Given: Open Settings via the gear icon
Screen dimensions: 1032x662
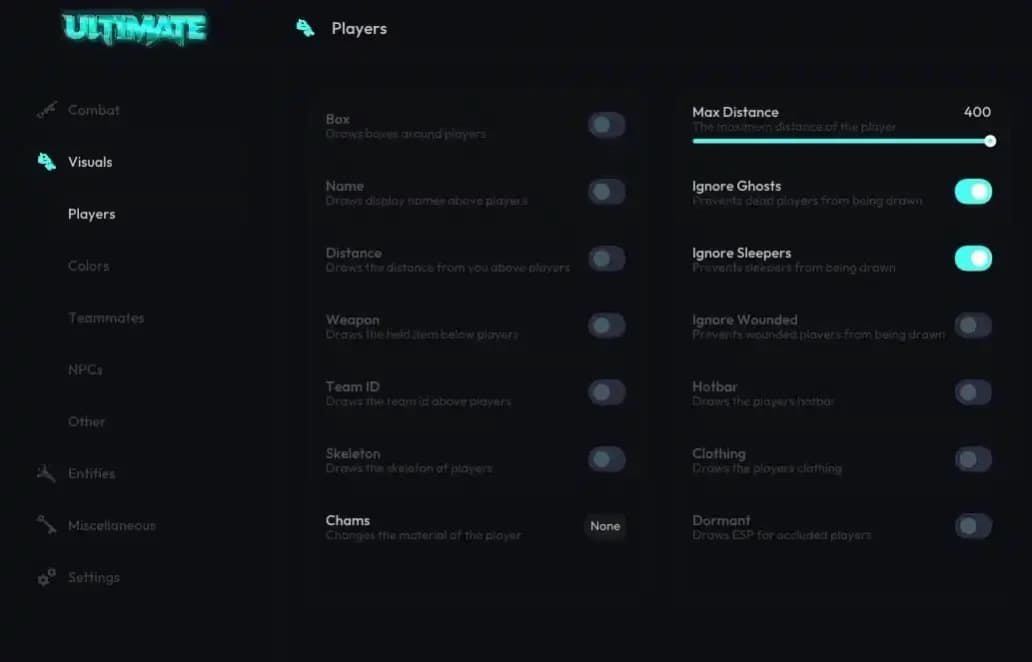Looking at the screenshot, I should (44, 577).
